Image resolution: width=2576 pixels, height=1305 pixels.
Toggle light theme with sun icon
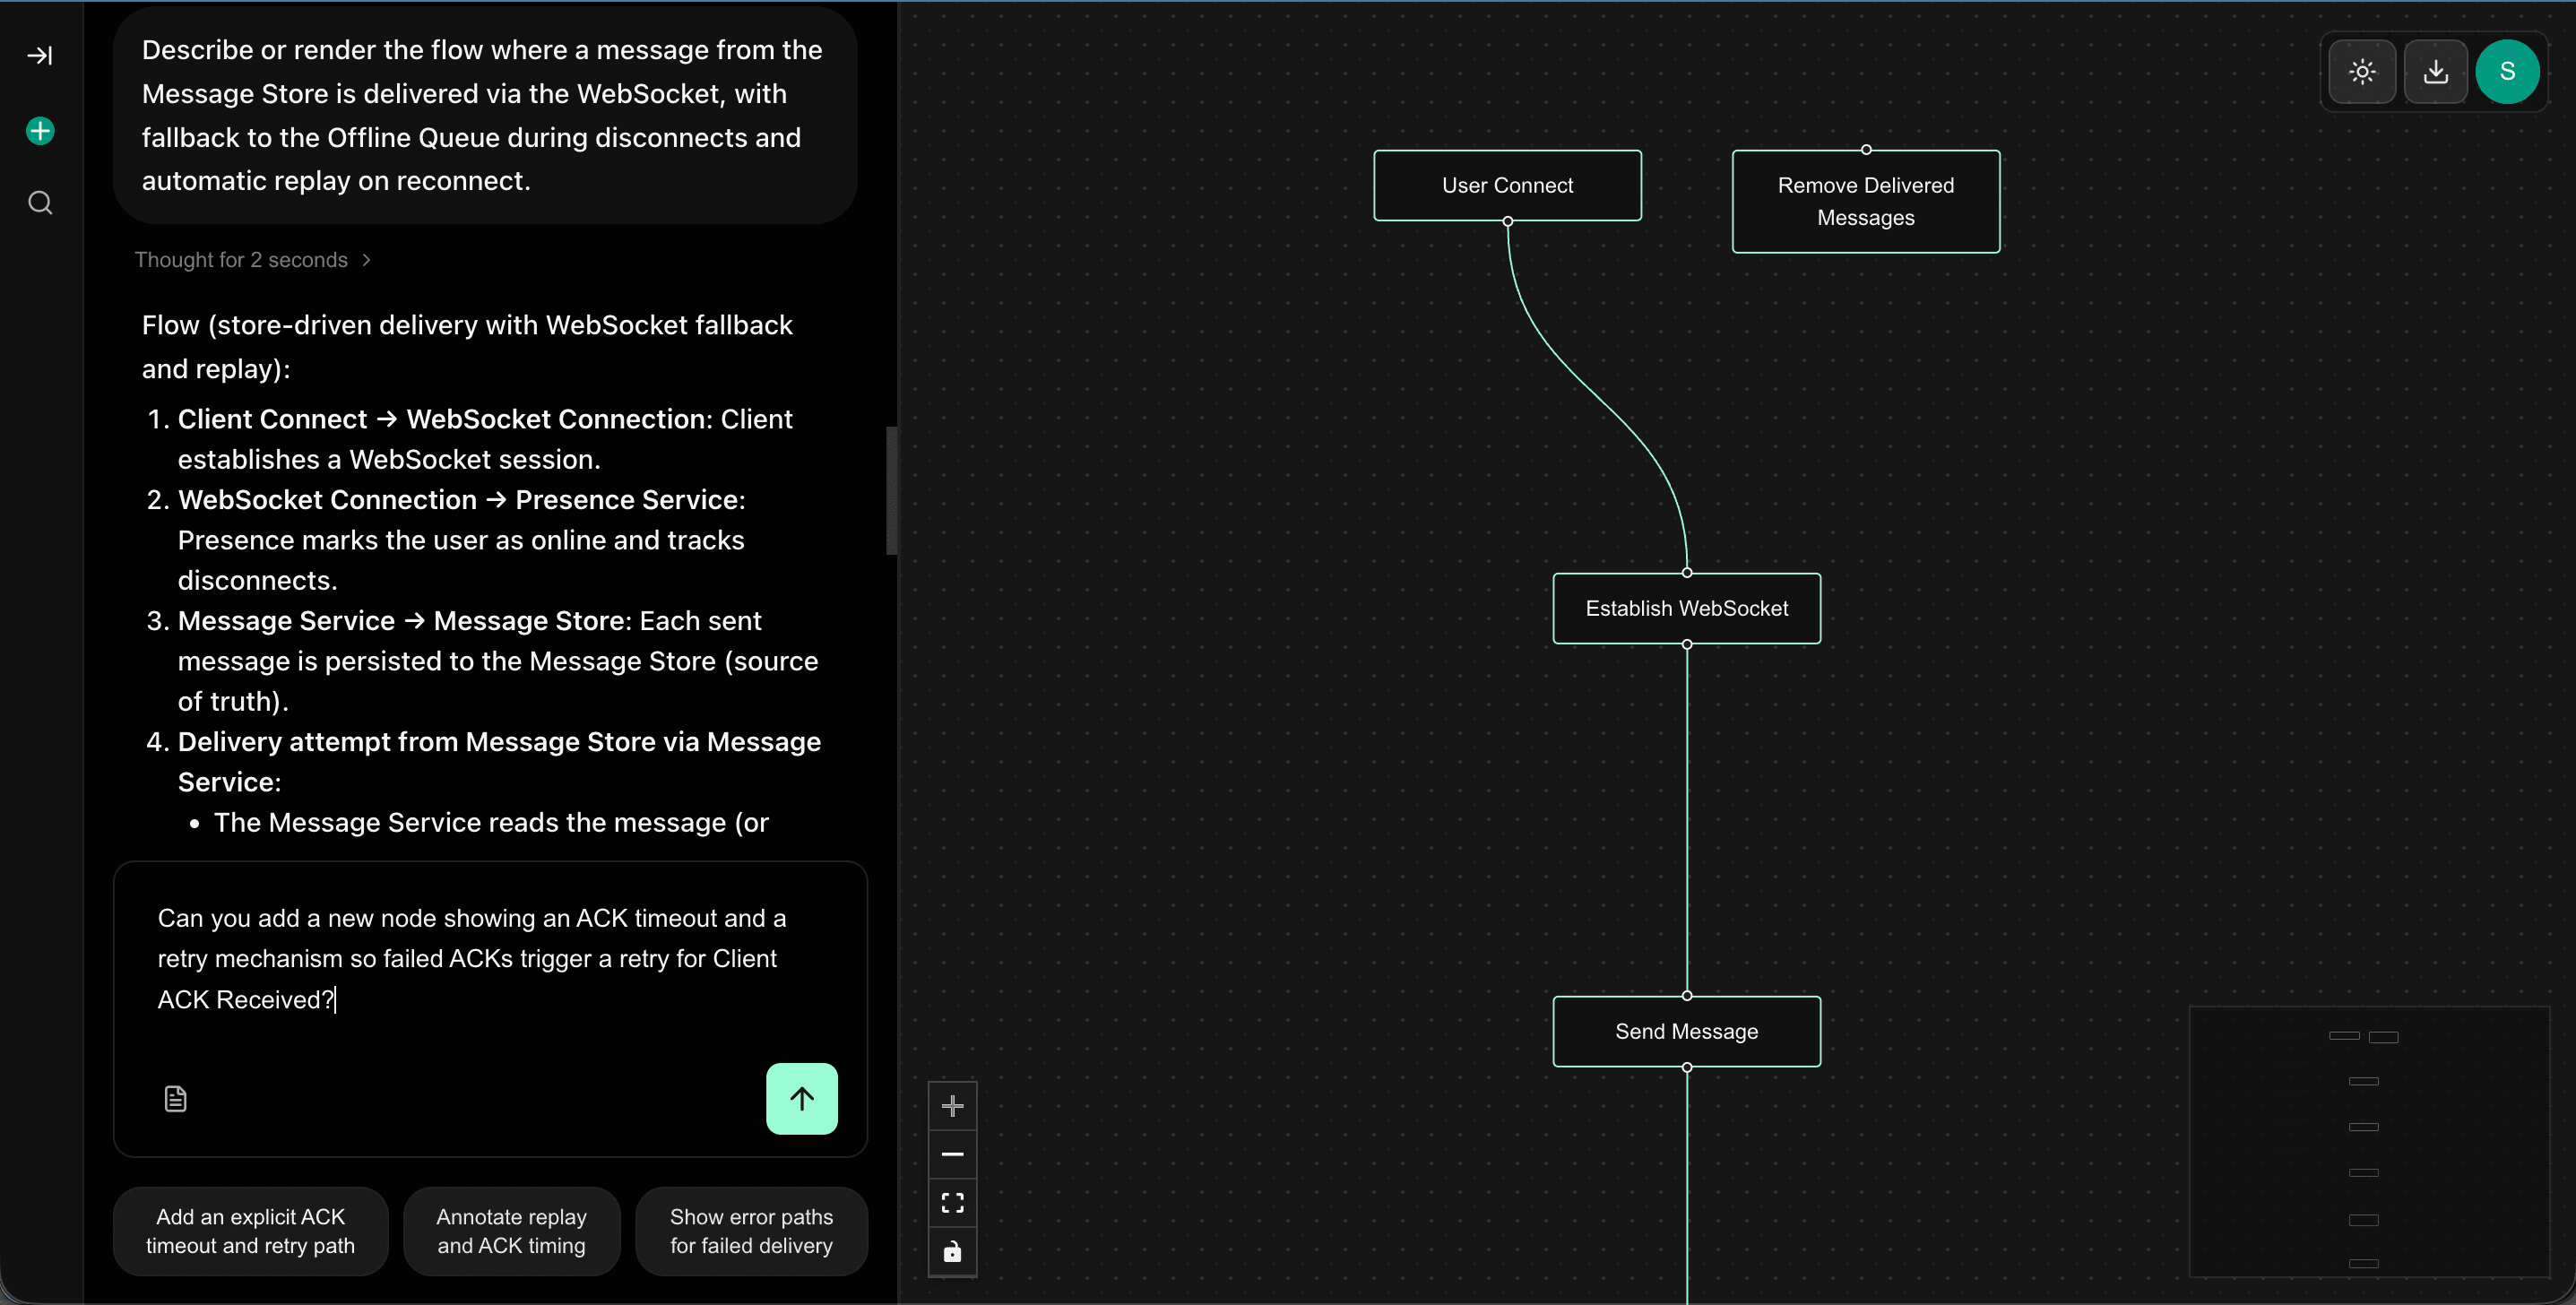(x=2362, y=72)
